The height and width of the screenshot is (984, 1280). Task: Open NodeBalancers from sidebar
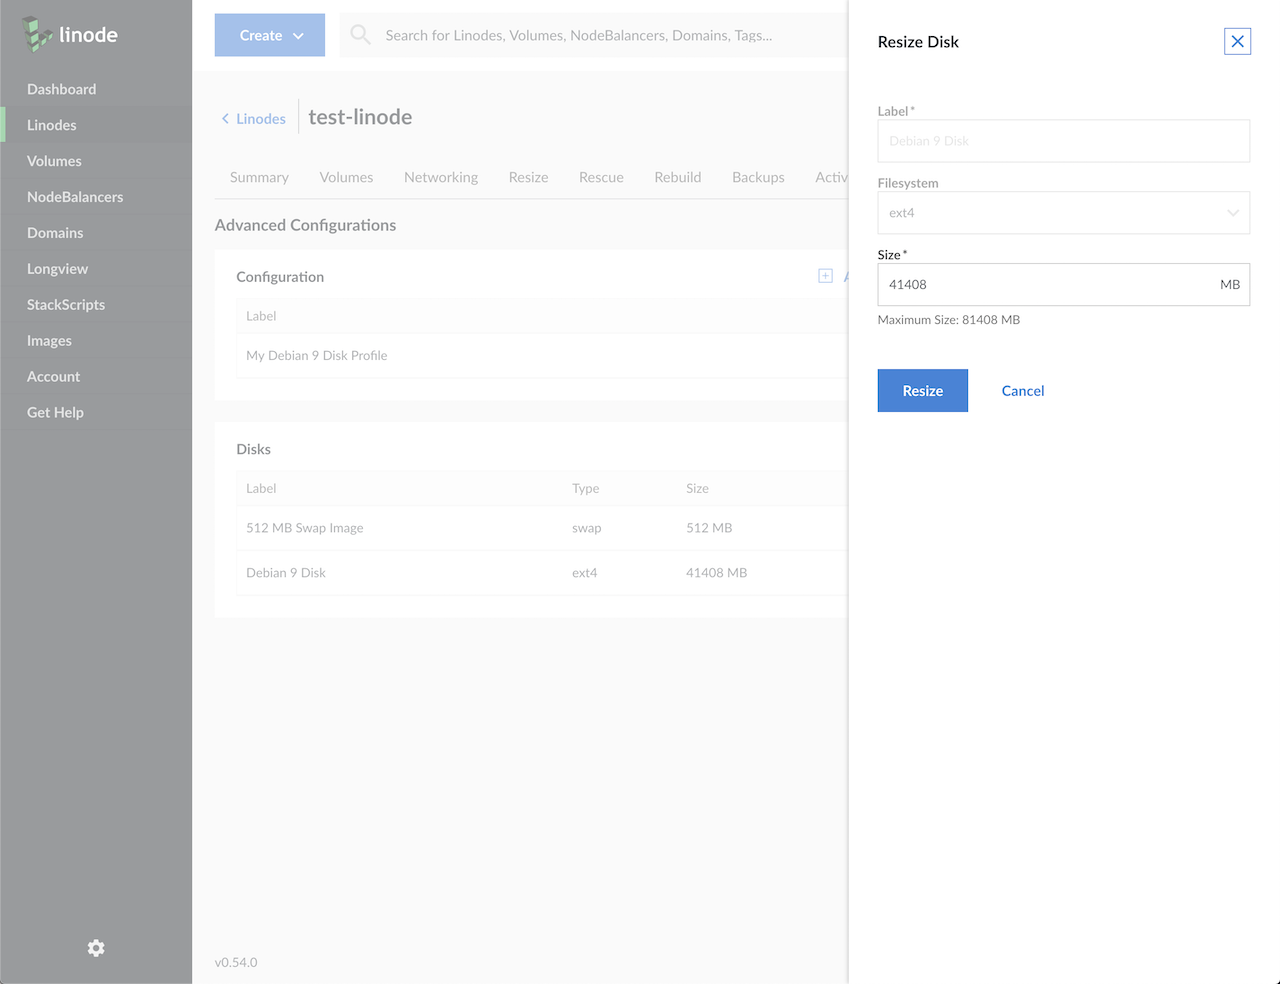pyautogui.click(x=75, y=197)
